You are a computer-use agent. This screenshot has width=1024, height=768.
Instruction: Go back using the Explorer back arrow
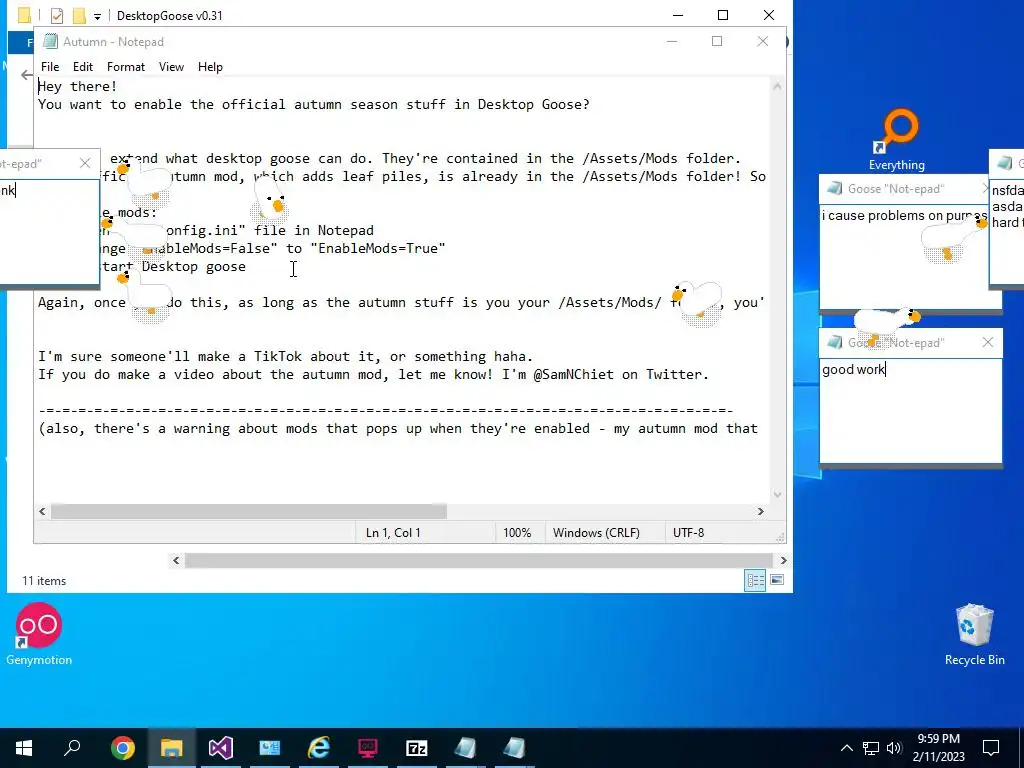[x=26, y=75]
